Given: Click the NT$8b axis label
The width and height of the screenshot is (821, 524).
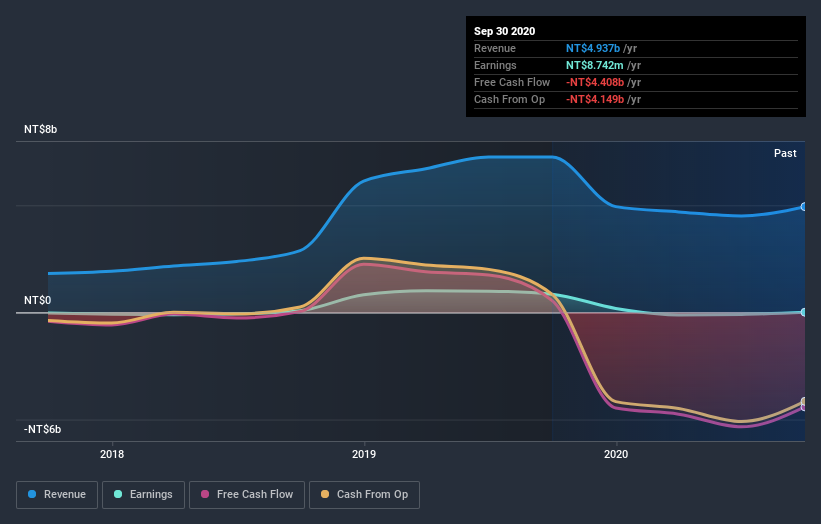Looking at the screenshot, I should [40, 129].
